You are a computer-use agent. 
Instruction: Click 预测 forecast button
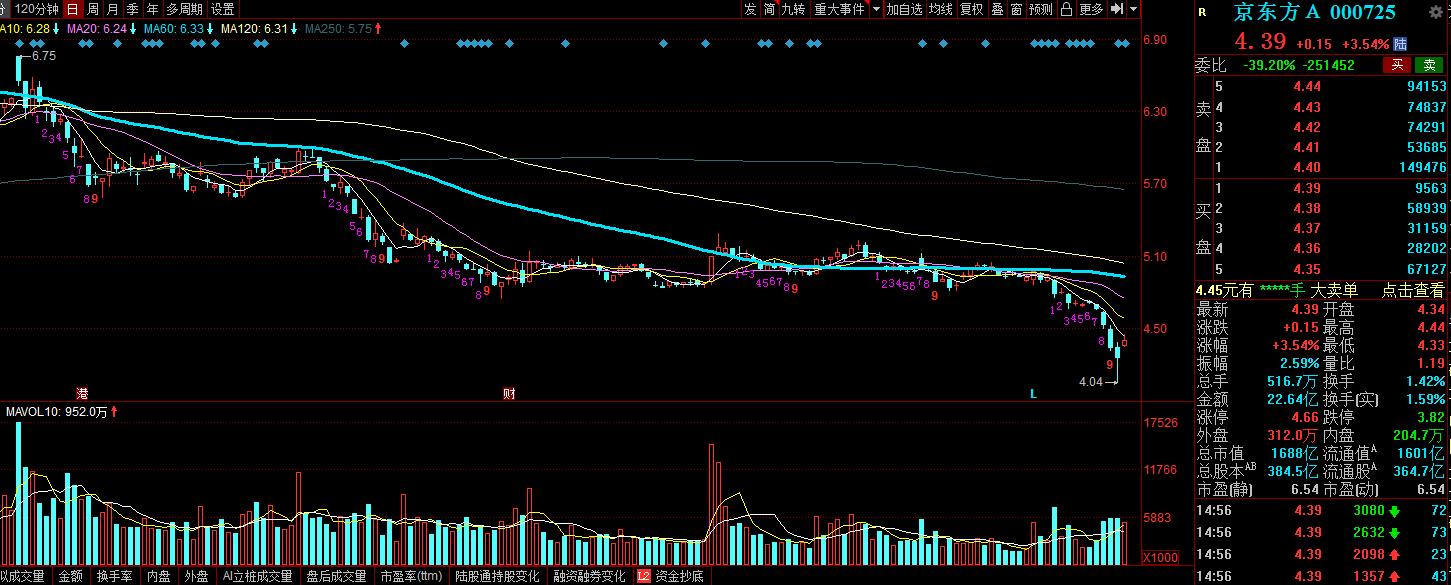[x=1041, y=9]
